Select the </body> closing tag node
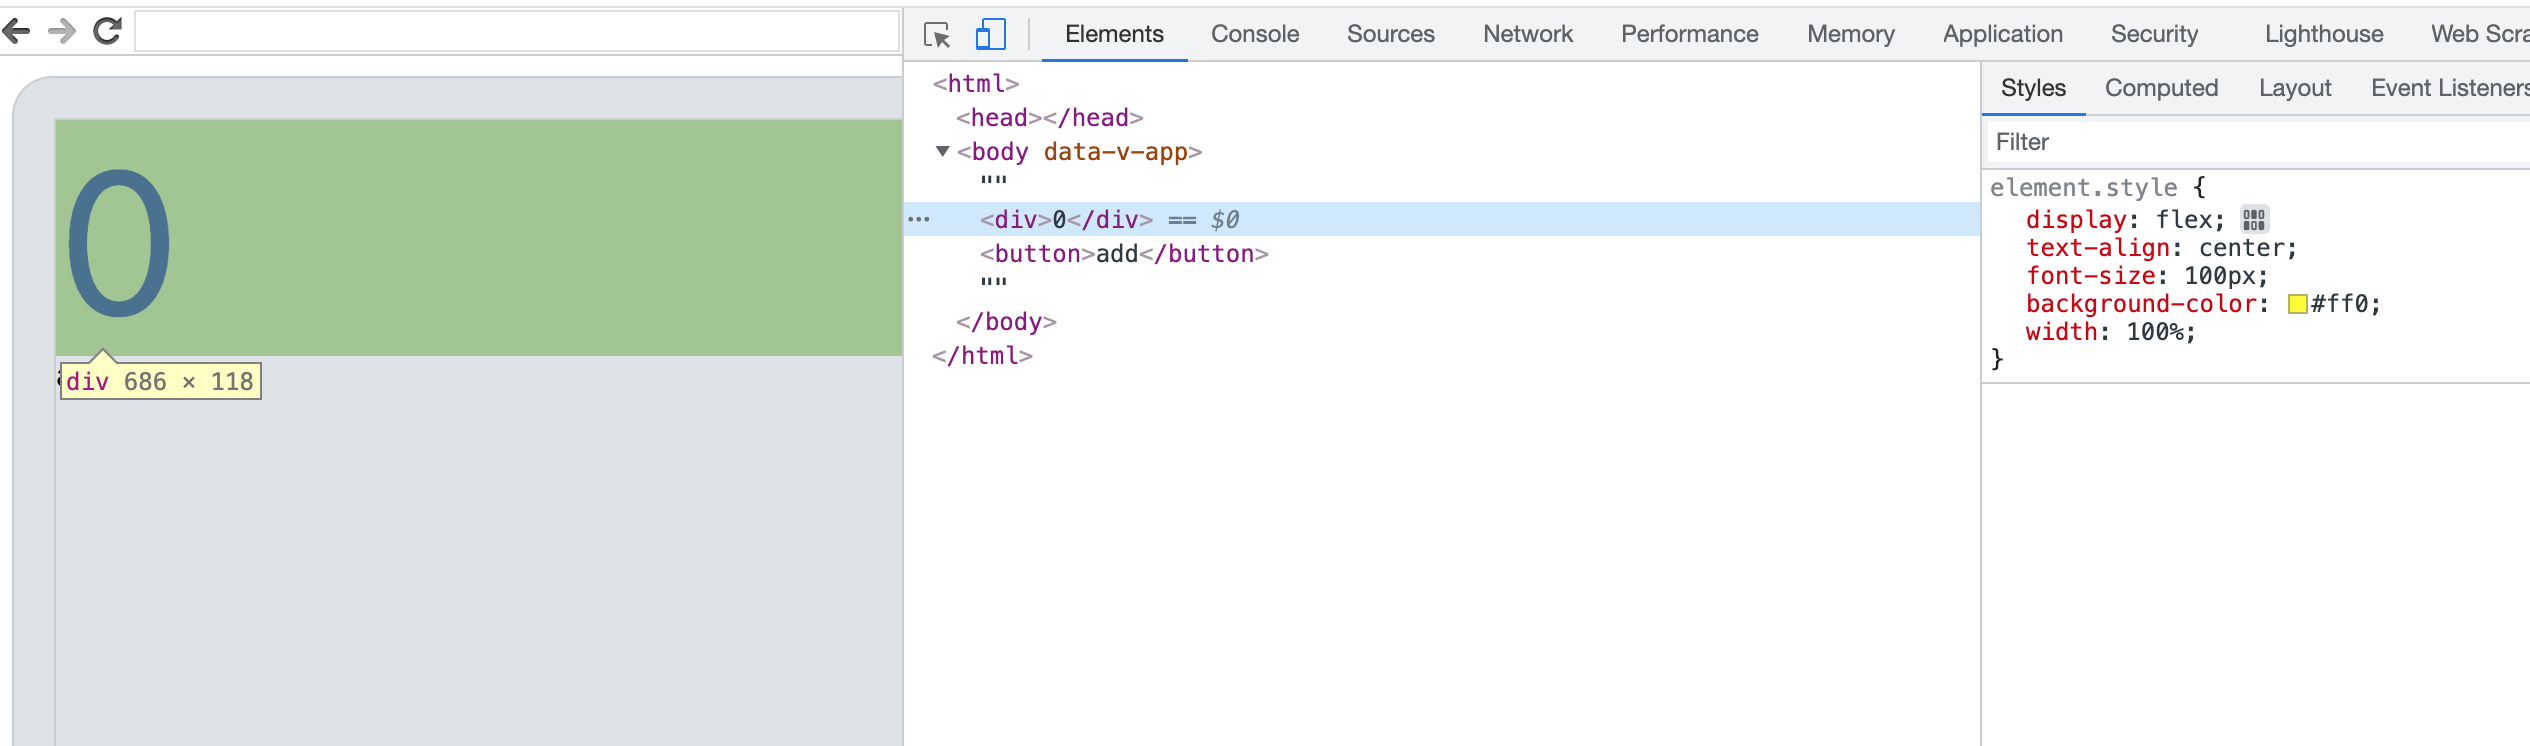Viewport: 2530px width, 746px height. [x=1006, y=322]
